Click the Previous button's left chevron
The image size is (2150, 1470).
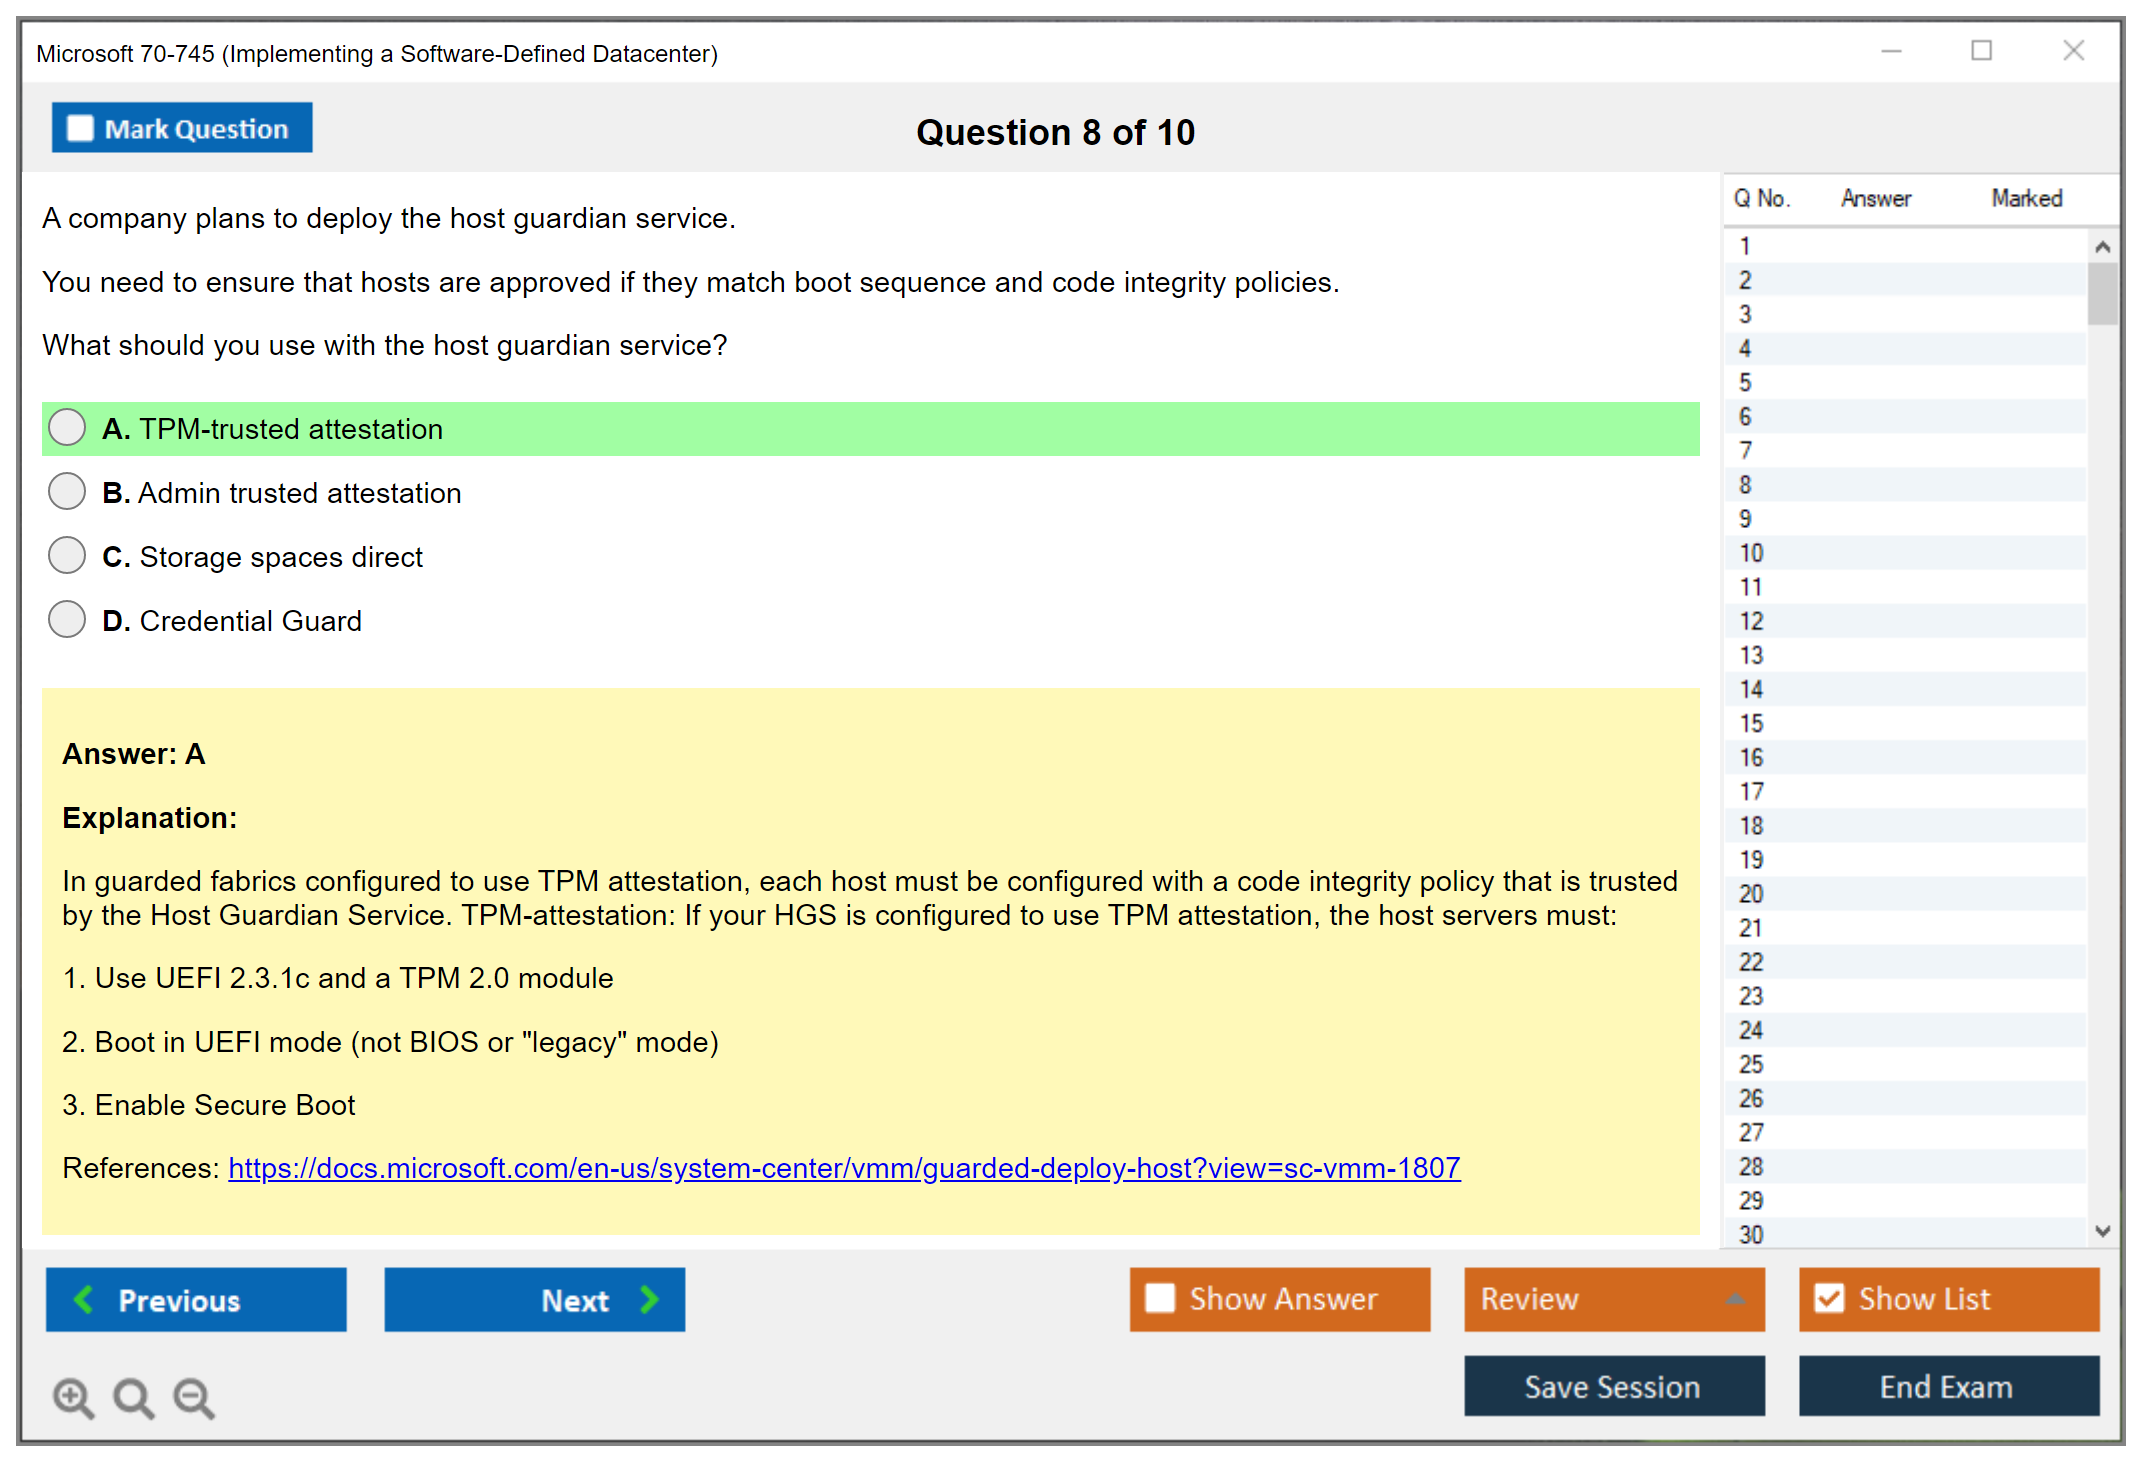84,1299
